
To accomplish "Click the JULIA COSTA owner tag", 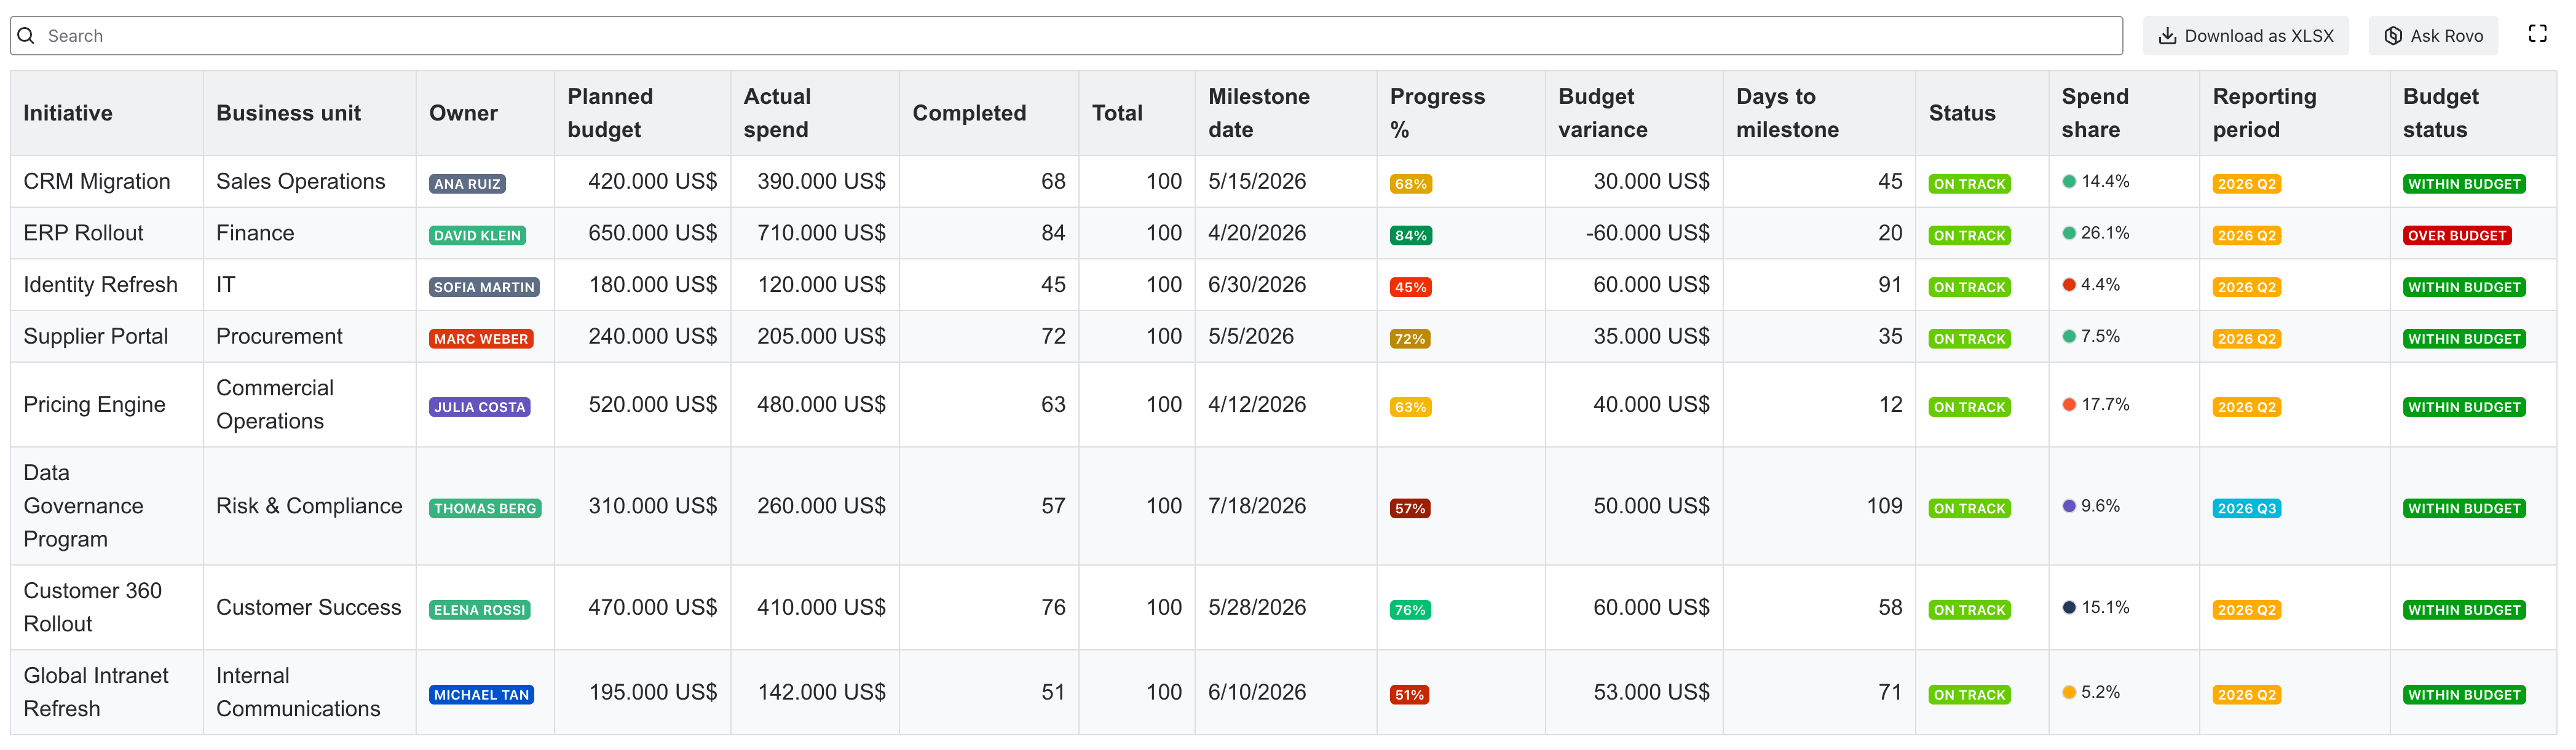I will point(479,407).
